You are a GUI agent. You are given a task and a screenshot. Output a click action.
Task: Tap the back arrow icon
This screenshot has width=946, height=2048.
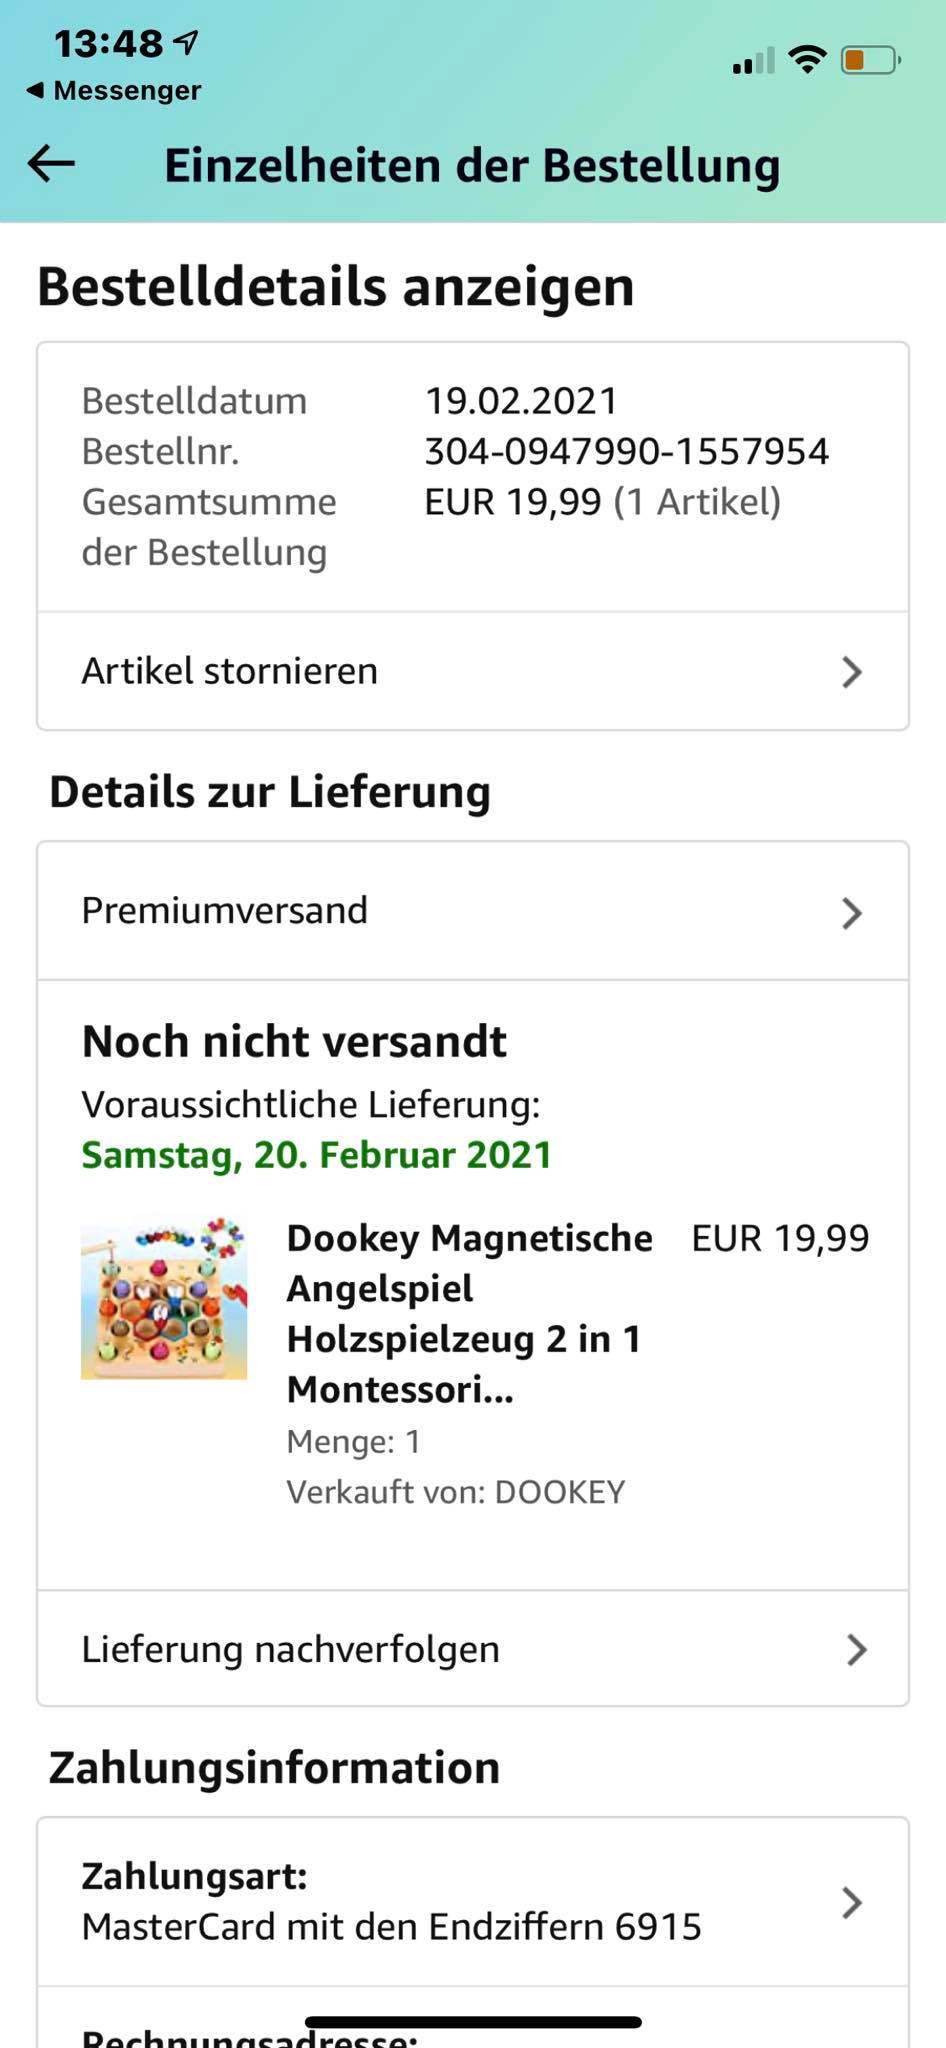click(x=52, y=164)
